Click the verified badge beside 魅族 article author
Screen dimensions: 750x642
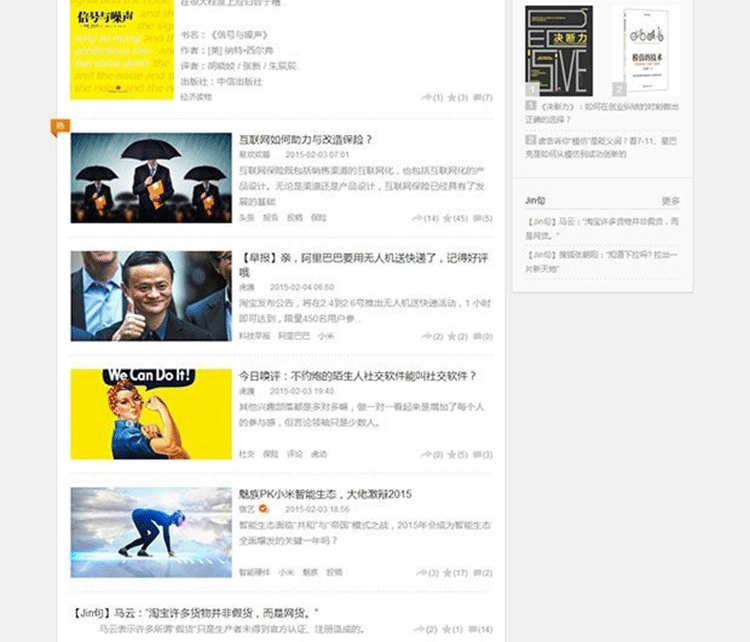coord(264,509)
